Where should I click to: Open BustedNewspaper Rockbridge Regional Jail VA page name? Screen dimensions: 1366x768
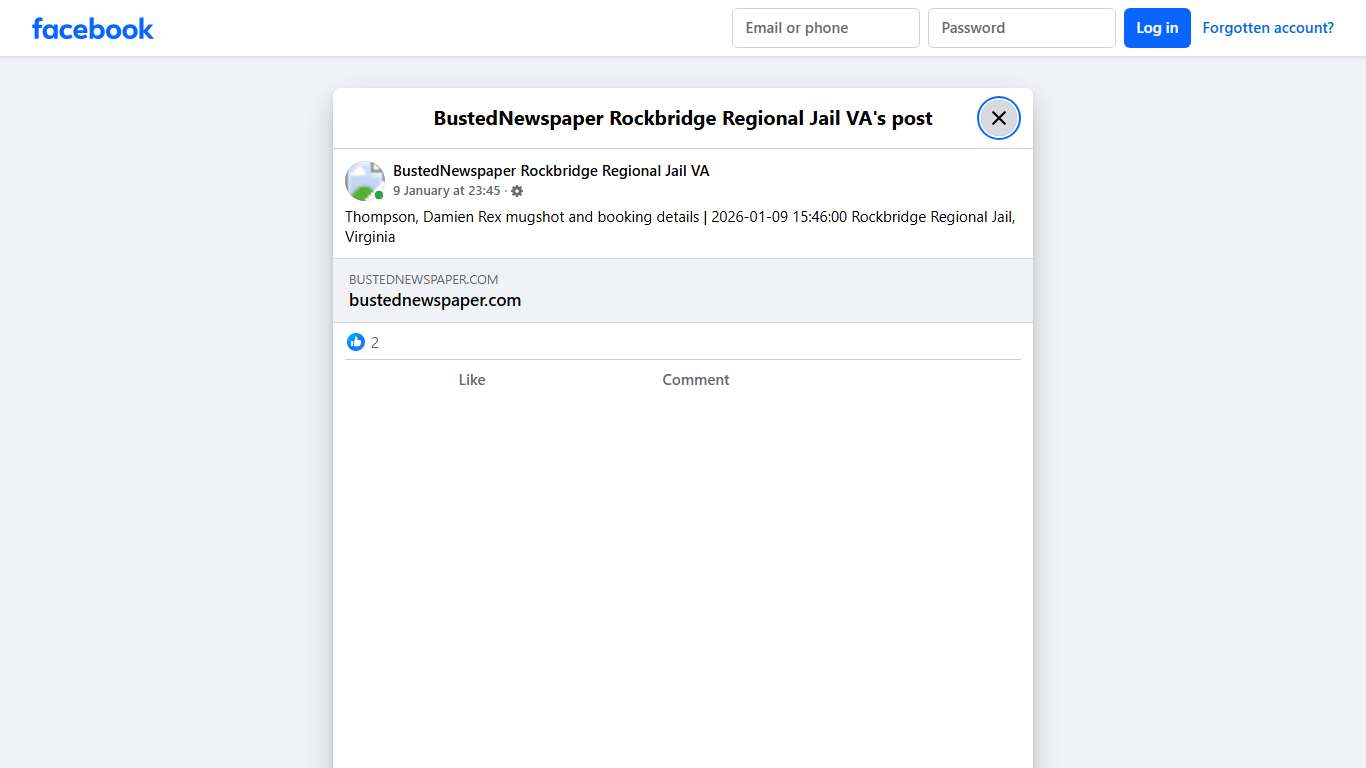551,171
